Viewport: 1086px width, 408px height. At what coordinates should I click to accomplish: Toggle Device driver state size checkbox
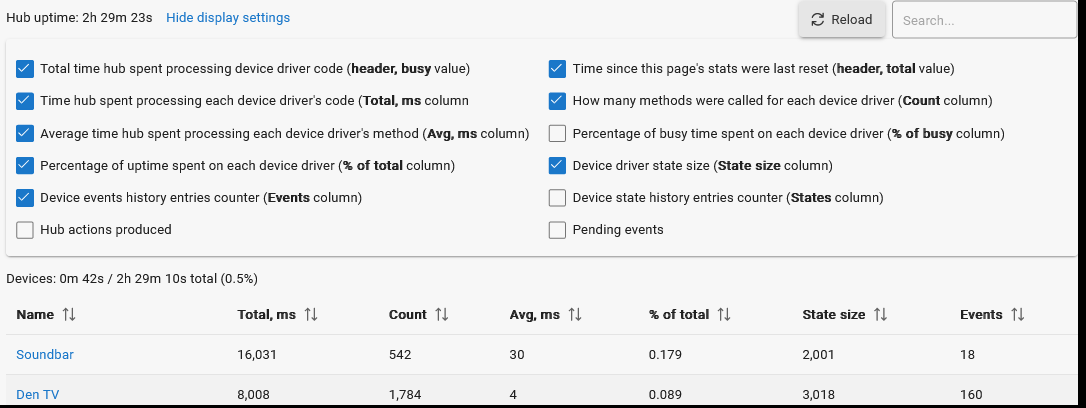pos(558,166)
